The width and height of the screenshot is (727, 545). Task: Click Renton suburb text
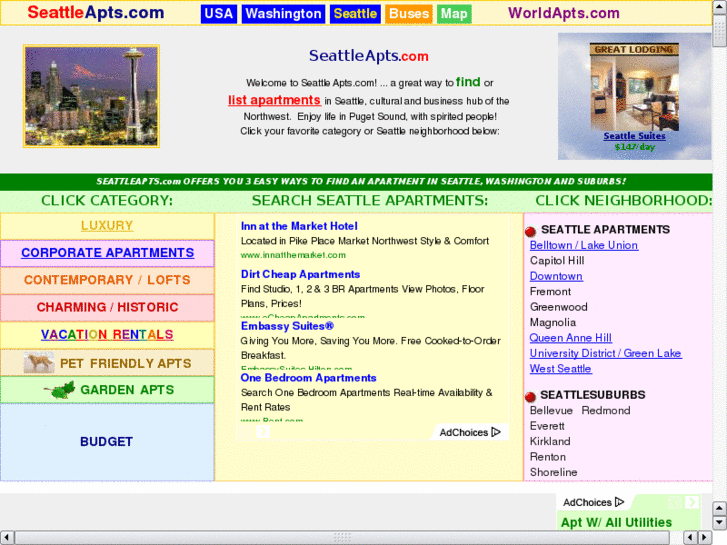[x=548, y=457]
